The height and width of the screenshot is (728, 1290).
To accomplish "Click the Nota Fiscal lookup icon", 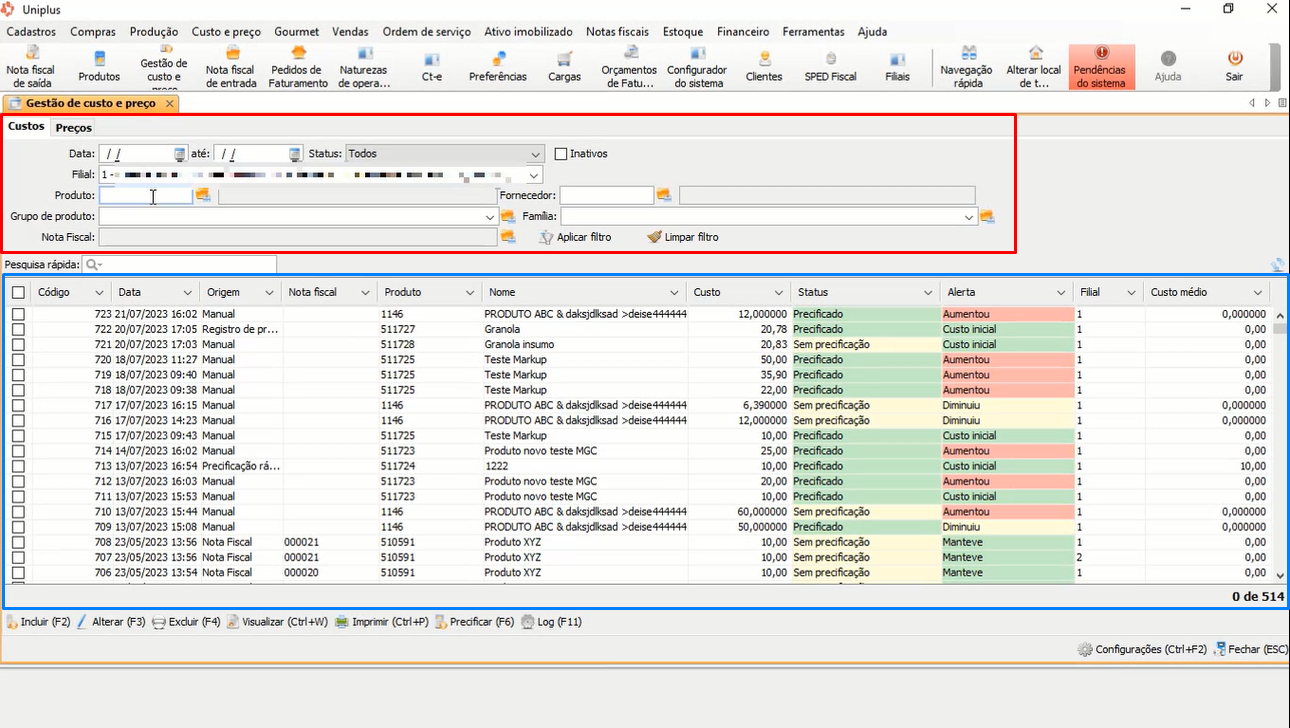I will (x=508, y=237).
